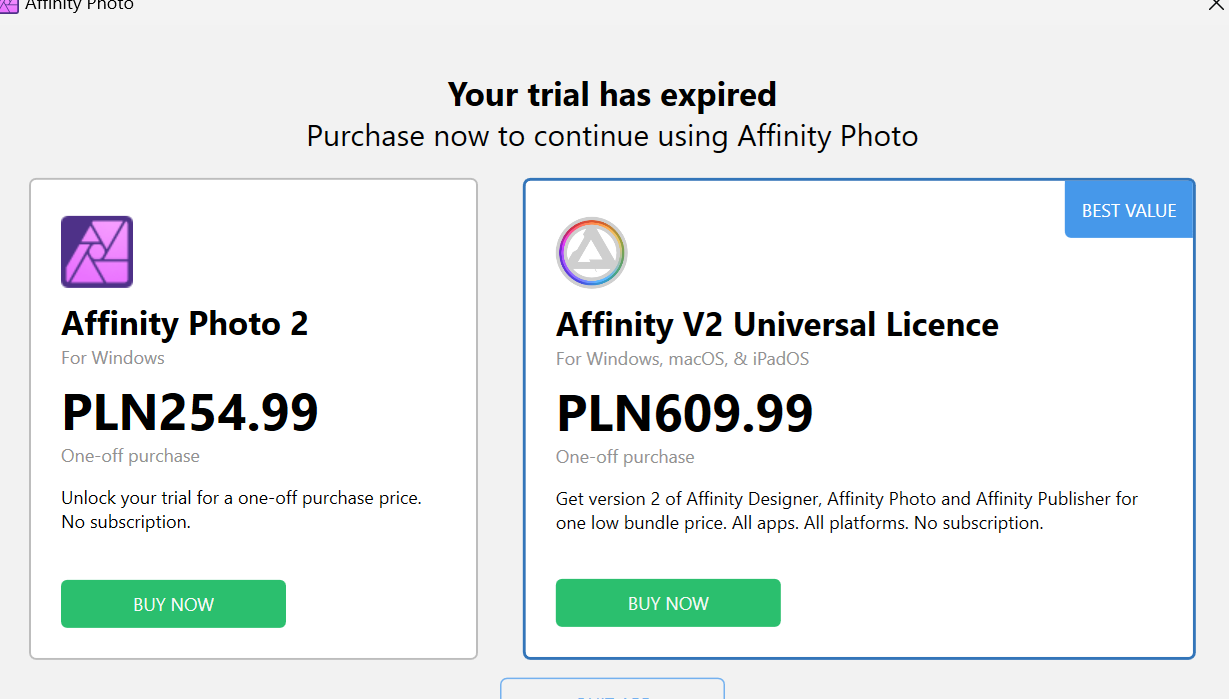Click the Affinity Photo title bar icon
Screen dimensions: 1229x699
(9, 5)
